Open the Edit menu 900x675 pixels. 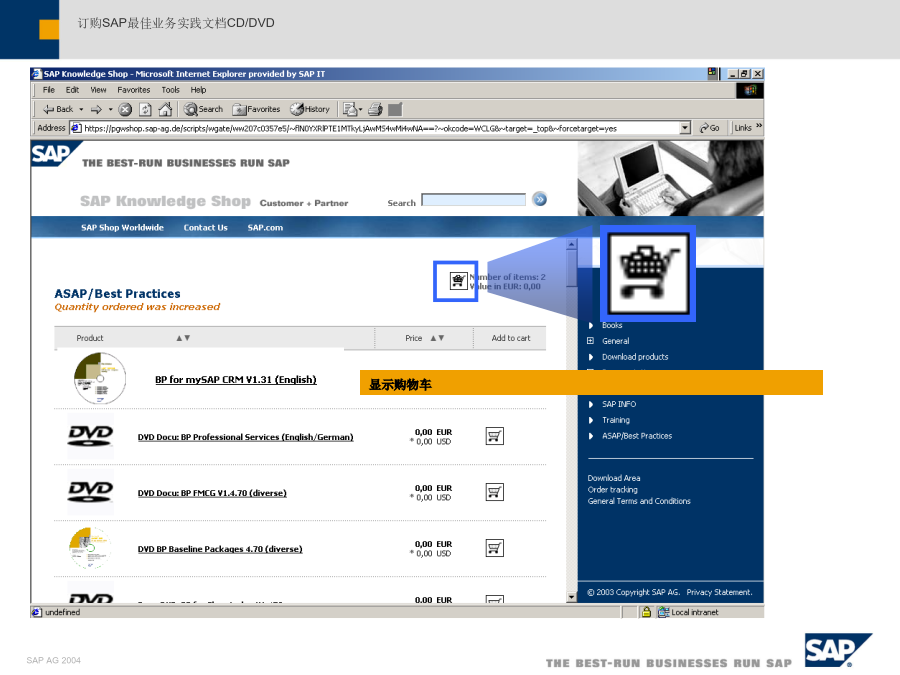(x=72, y=90)
